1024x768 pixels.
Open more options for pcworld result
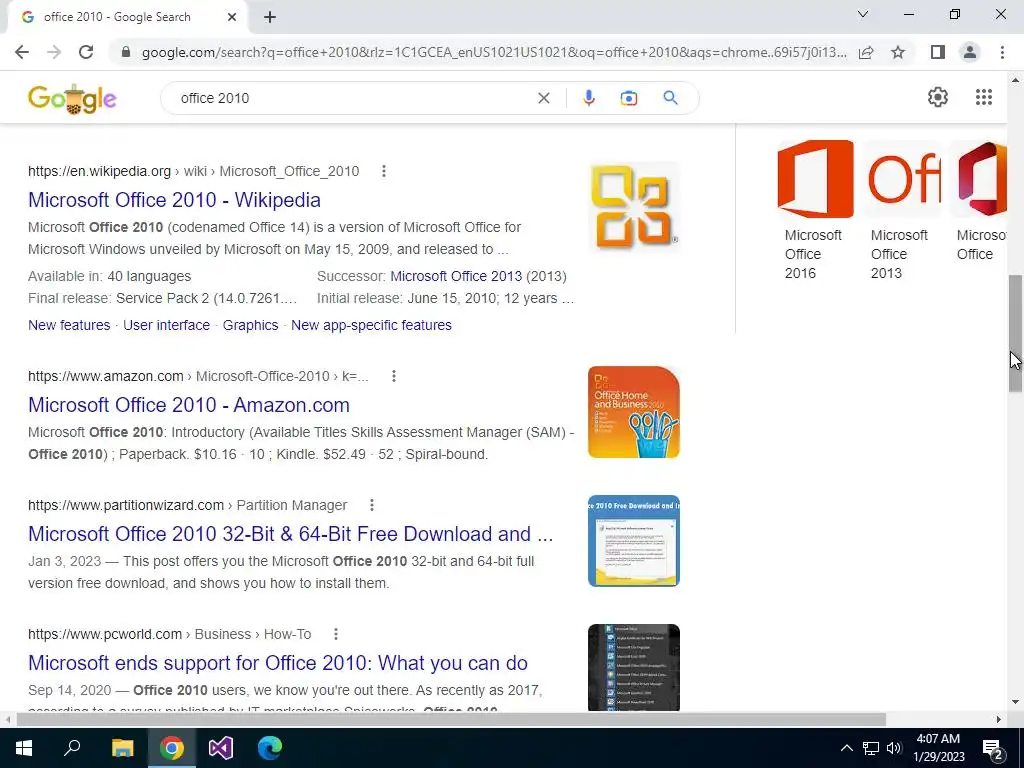(x=336, y=634)
